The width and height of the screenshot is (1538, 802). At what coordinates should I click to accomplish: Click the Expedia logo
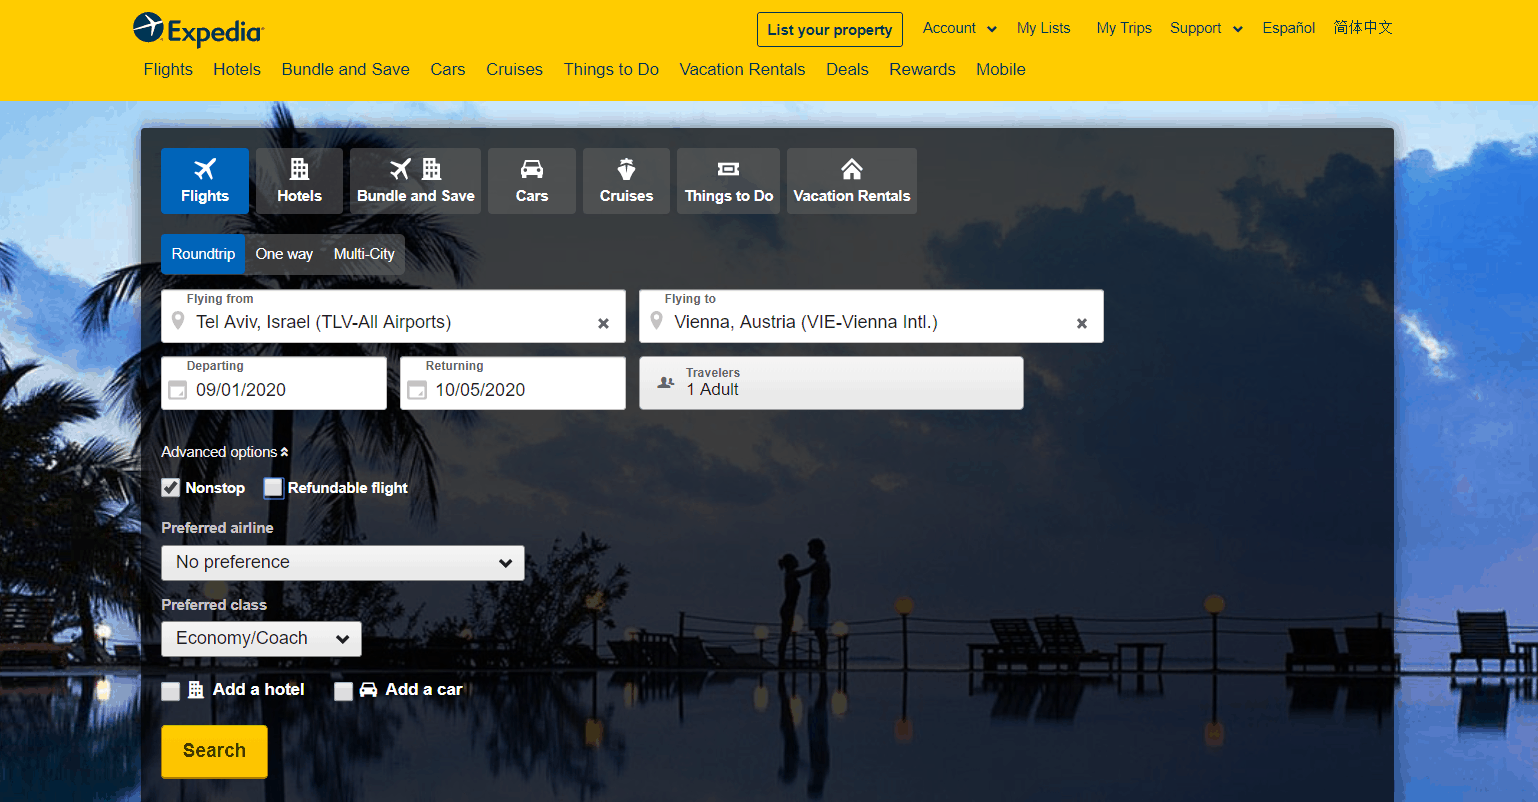tap(198, 30)
